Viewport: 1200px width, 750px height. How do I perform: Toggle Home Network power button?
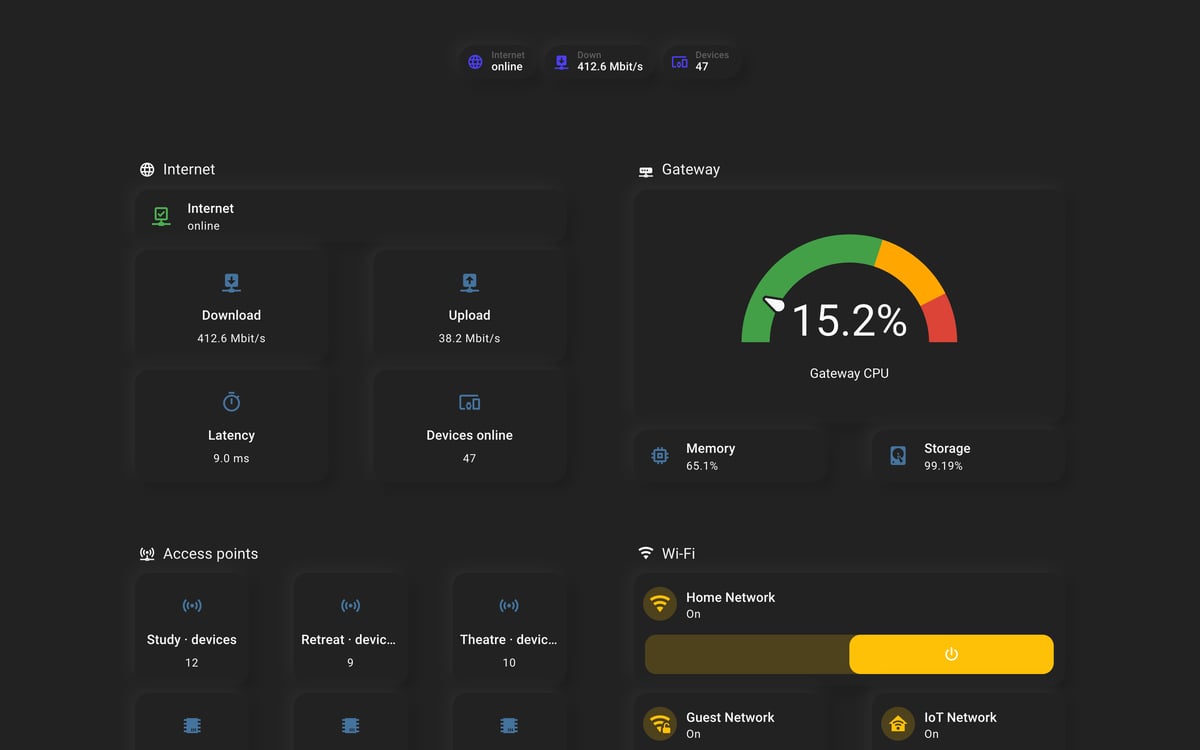click(951, 654)
